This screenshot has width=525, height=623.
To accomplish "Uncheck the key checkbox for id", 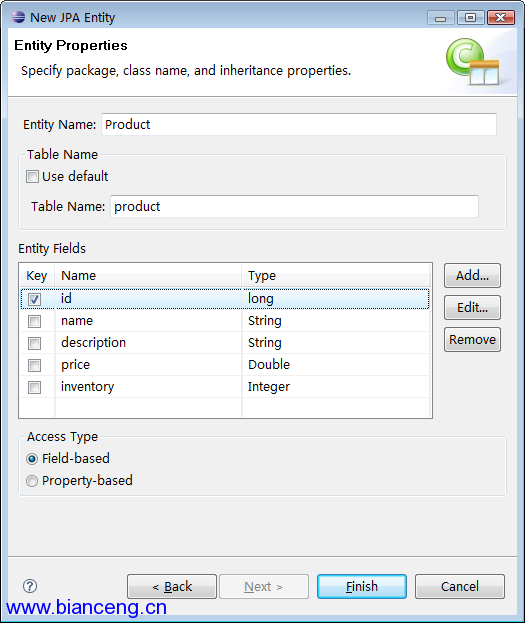I will pos(34,299).
